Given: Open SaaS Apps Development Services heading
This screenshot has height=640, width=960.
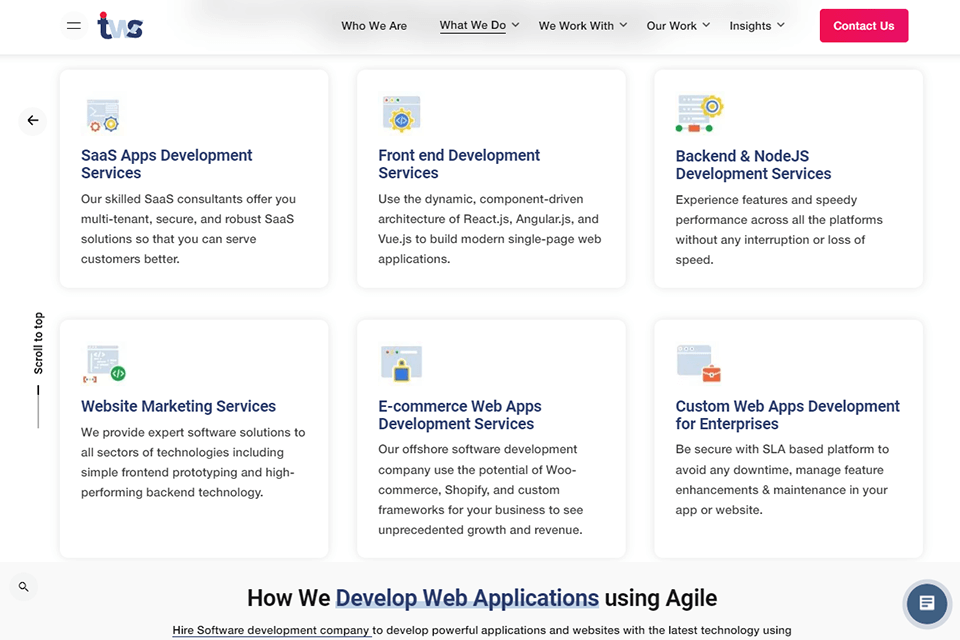Looking at the screenshot, I should [x=167, y=164].
